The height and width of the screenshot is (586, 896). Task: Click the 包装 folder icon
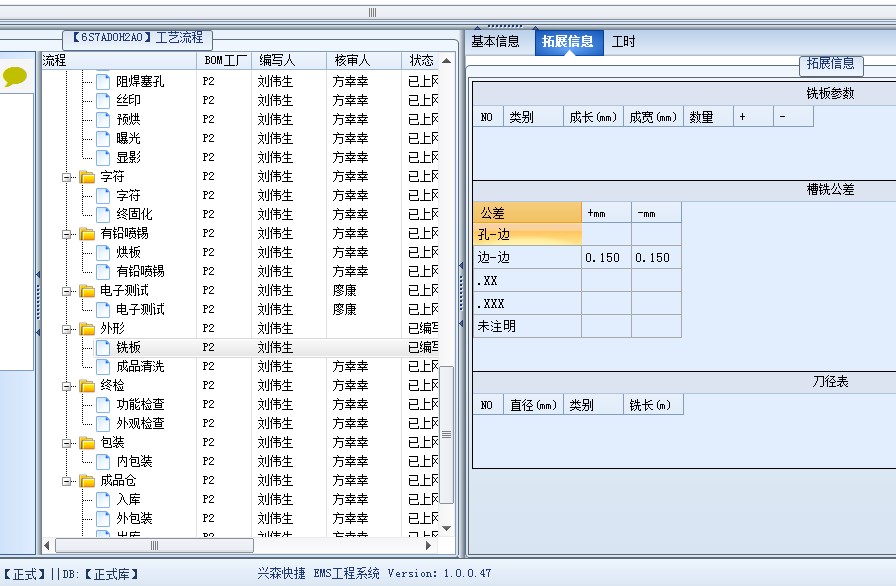87,443
